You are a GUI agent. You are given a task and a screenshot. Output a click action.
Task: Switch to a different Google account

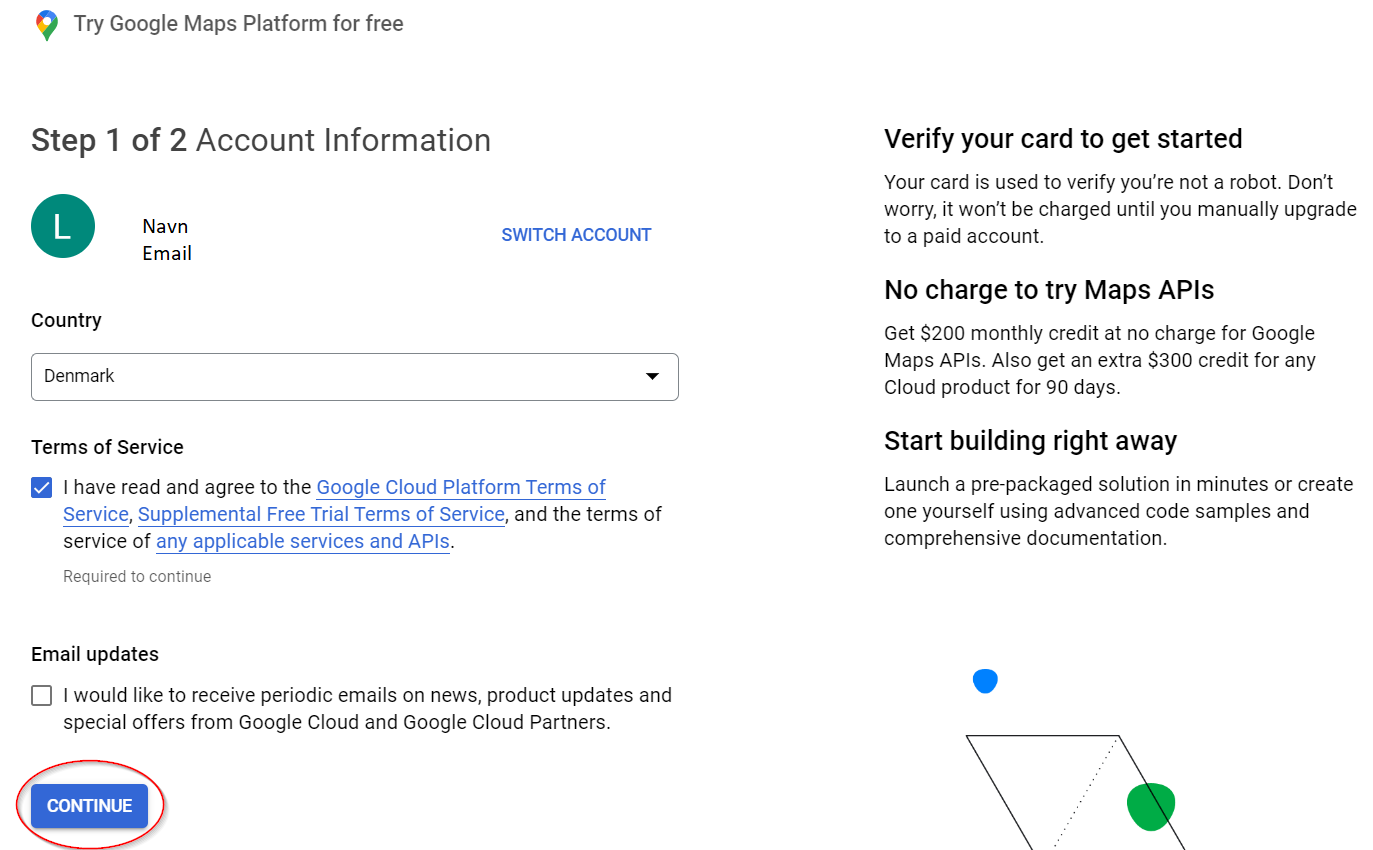(576, 235)
